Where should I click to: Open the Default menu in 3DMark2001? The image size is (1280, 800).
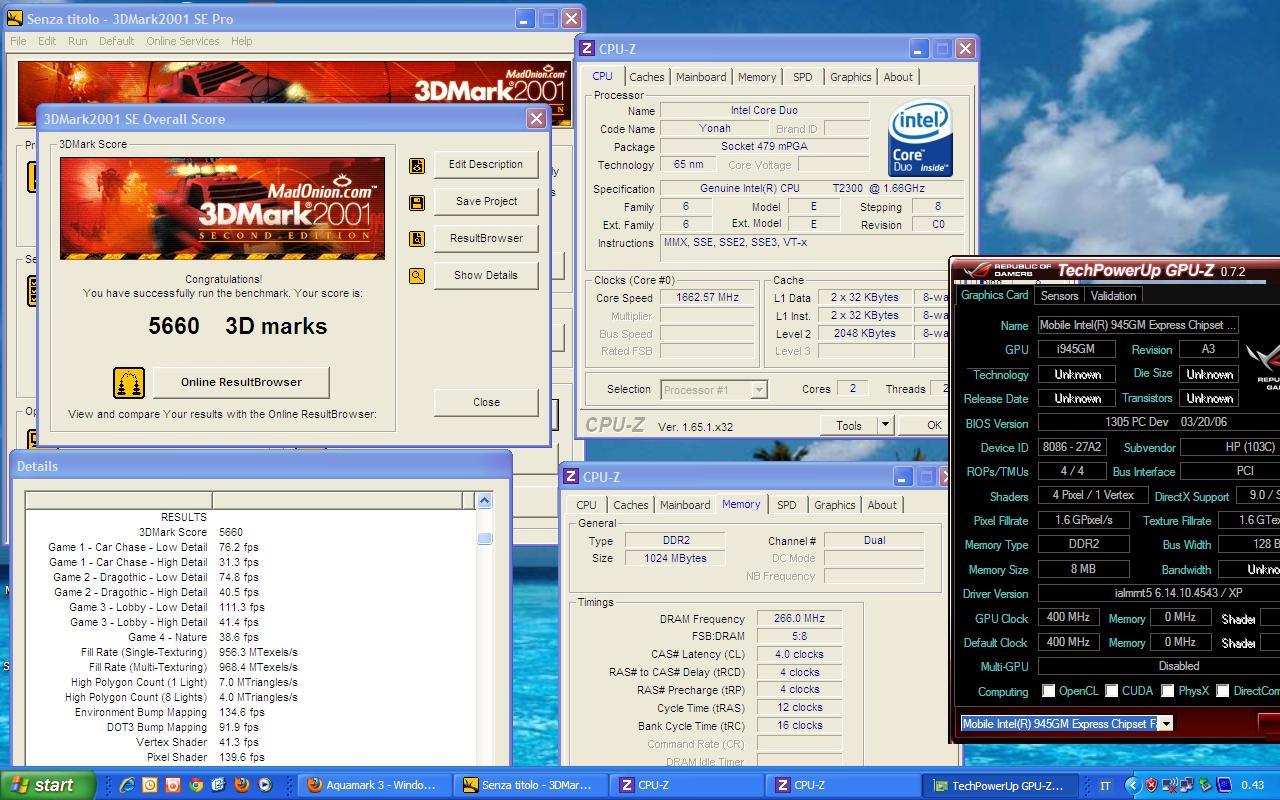pyautogui.click(x=116, y=41)
